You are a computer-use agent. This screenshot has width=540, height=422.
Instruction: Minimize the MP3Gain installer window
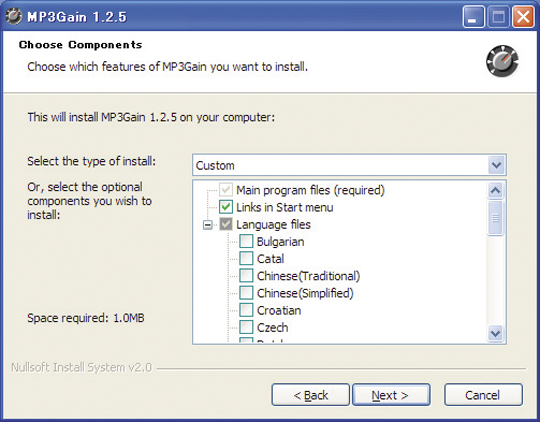click(474, 16)
